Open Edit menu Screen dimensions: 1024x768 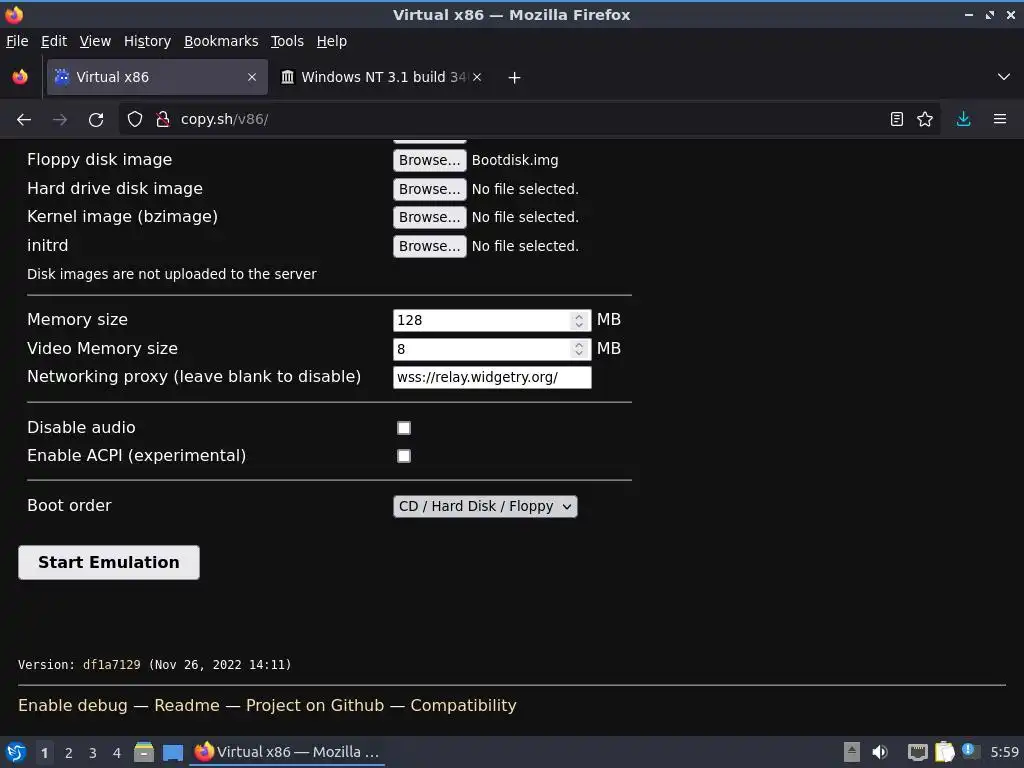coord(54,41)
